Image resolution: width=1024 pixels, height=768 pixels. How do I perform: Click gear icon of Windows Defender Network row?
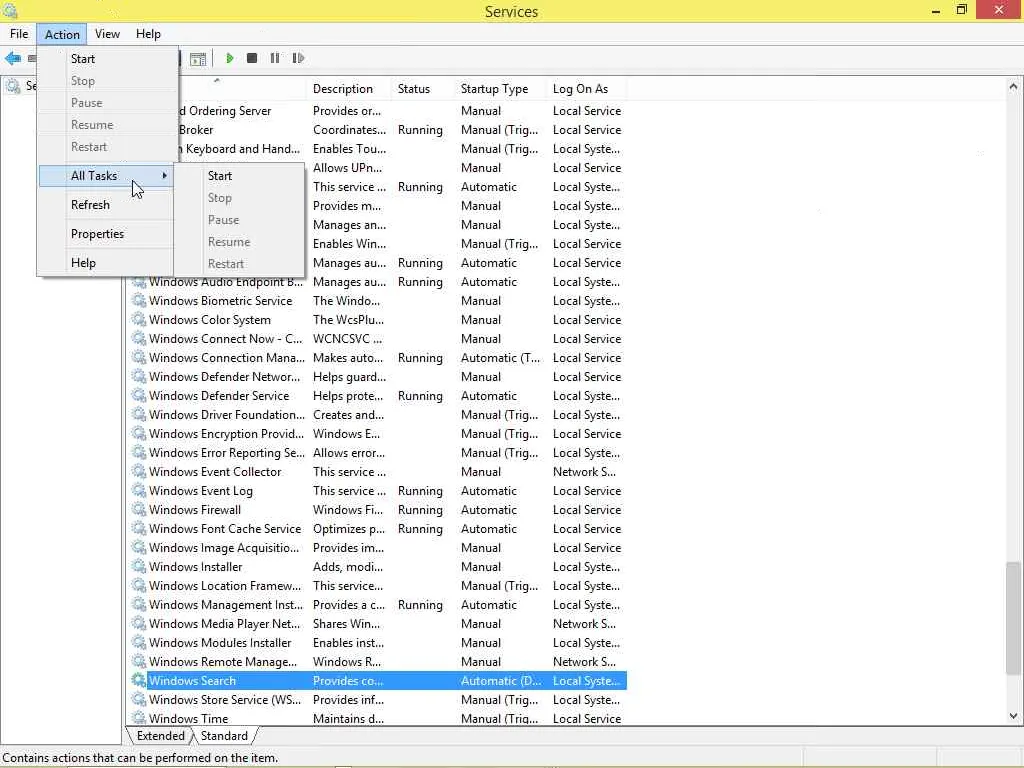tap(138, 377)
